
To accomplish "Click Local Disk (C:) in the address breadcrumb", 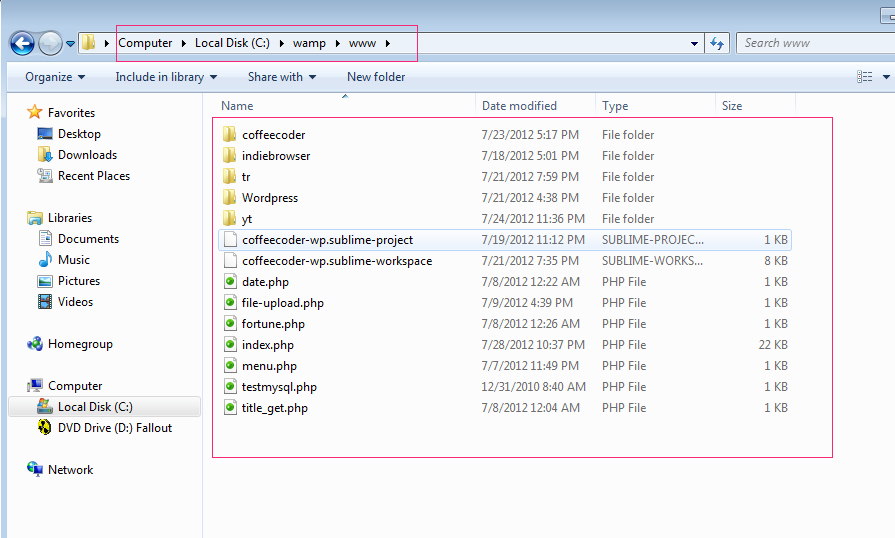I will [x=232, y=43].
